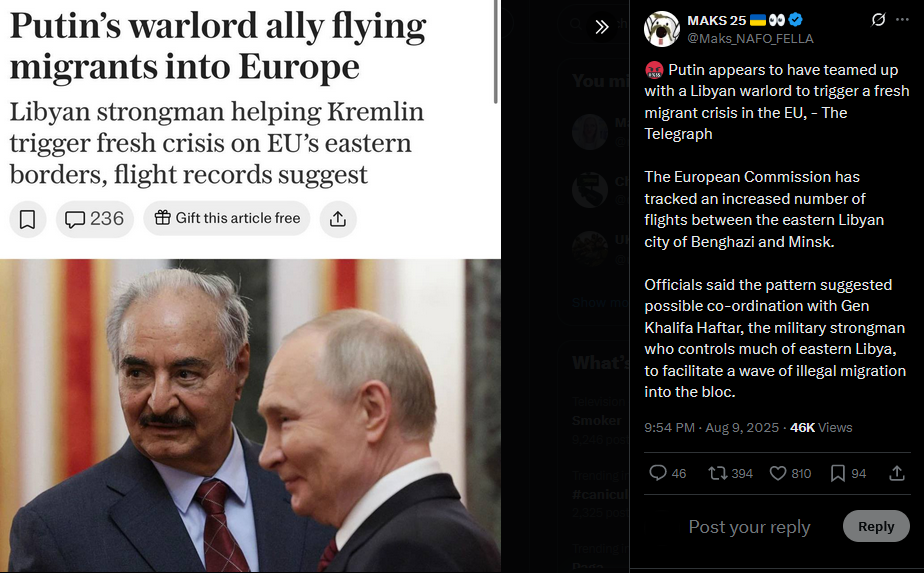Click the Grok circle-slash icon
The width and height of the screenshot is (924, 573).
tap(878, 20)
